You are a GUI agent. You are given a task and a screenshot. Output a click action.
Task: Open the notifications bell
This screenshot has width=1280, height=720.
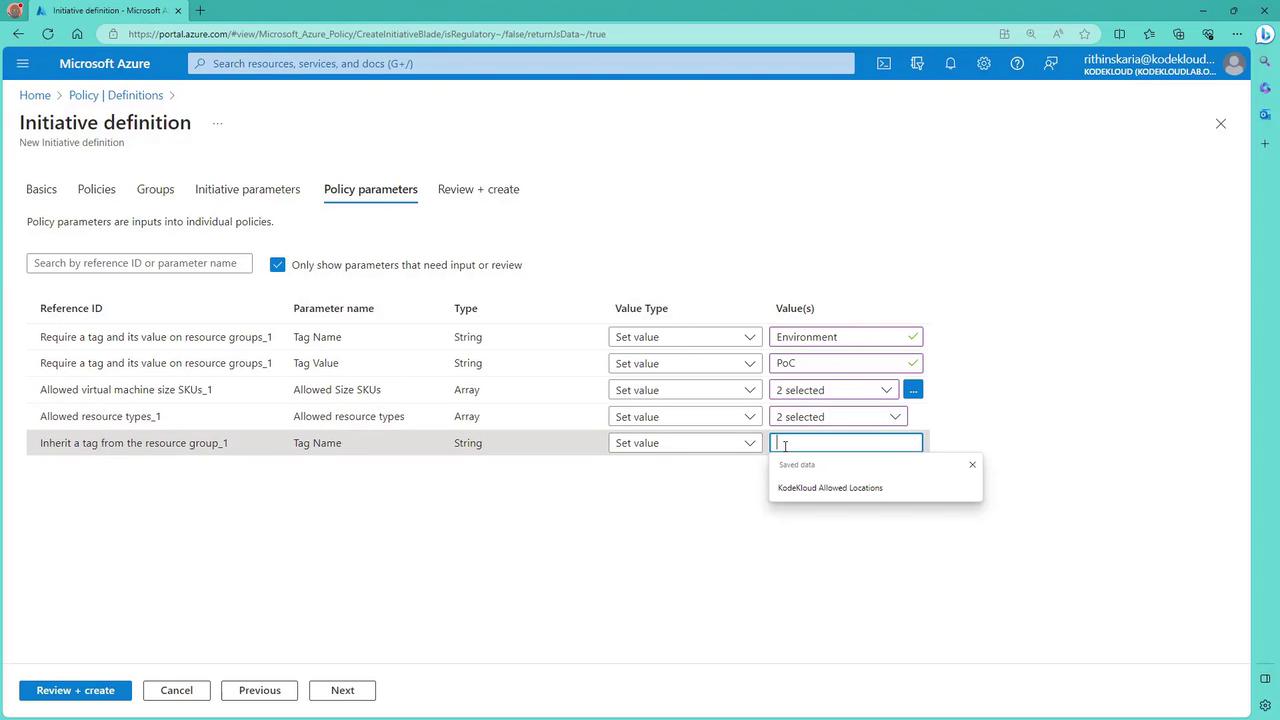[950, 63]
